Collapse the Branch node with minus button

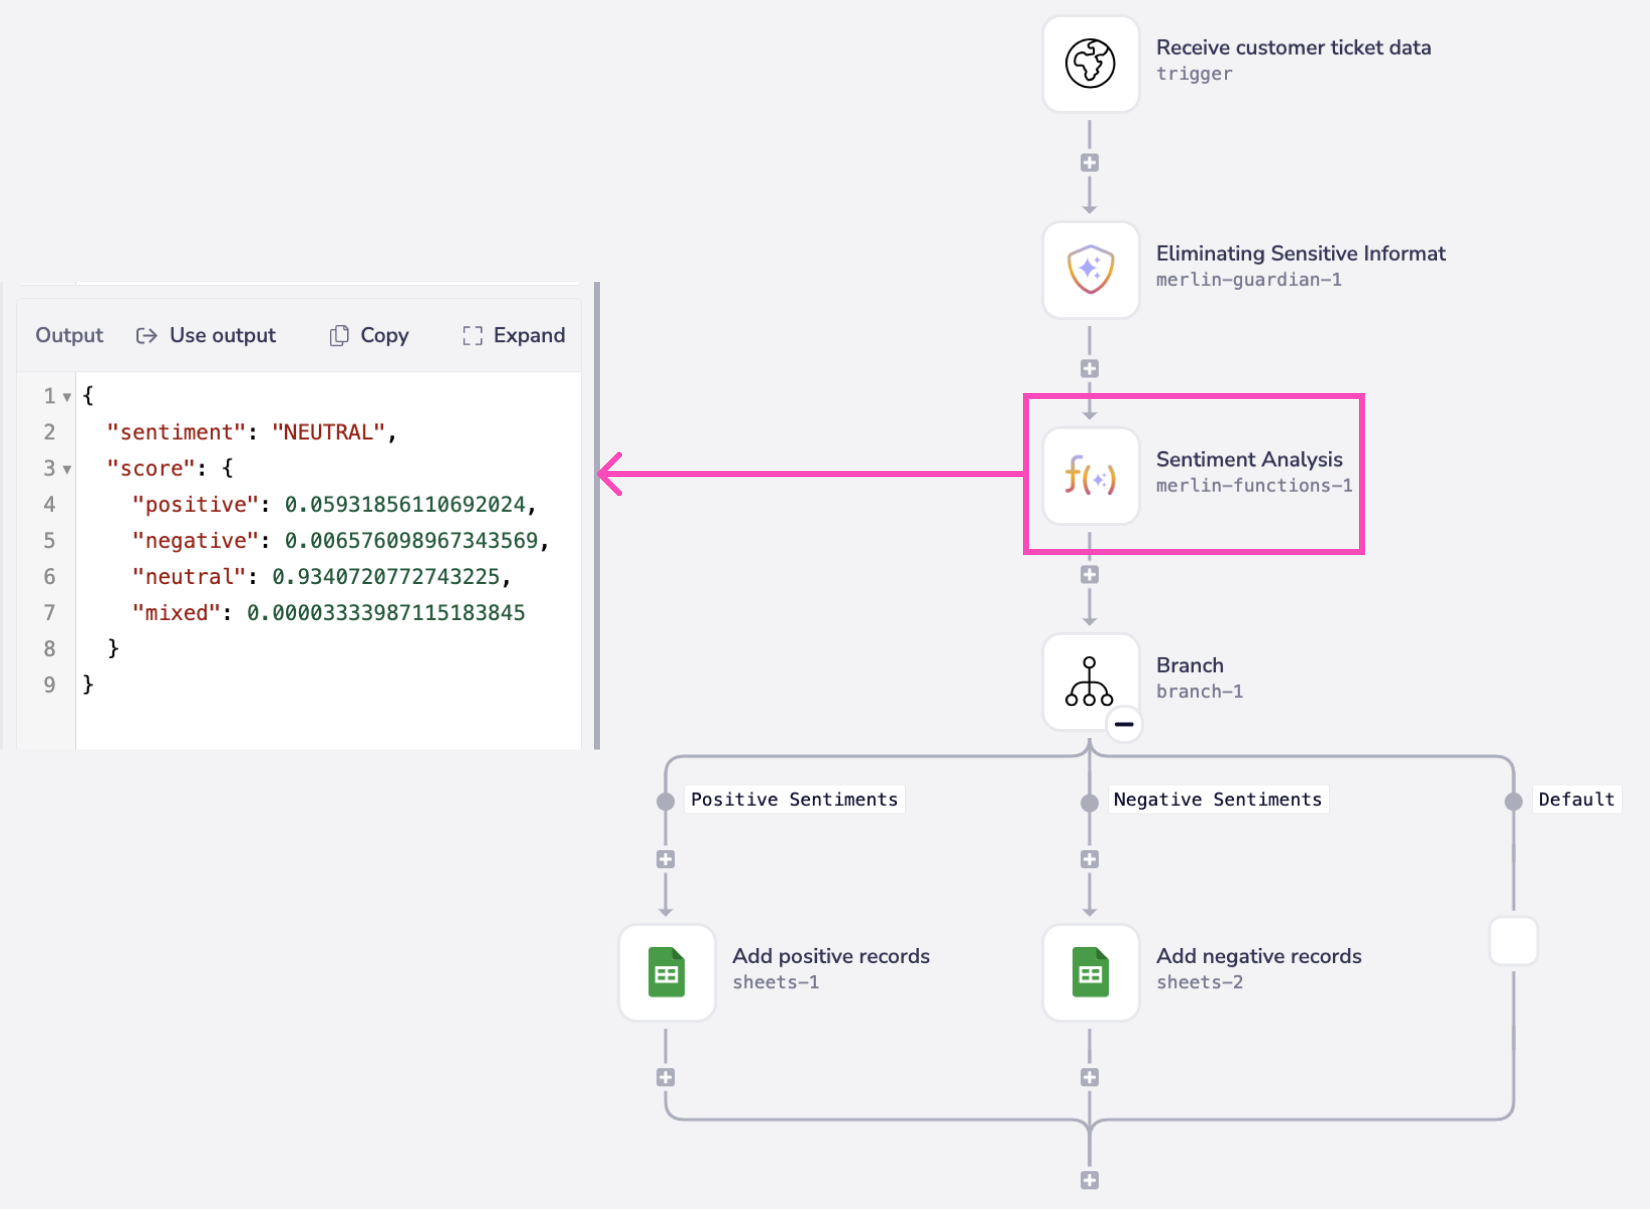click(x=1124, y=724)
